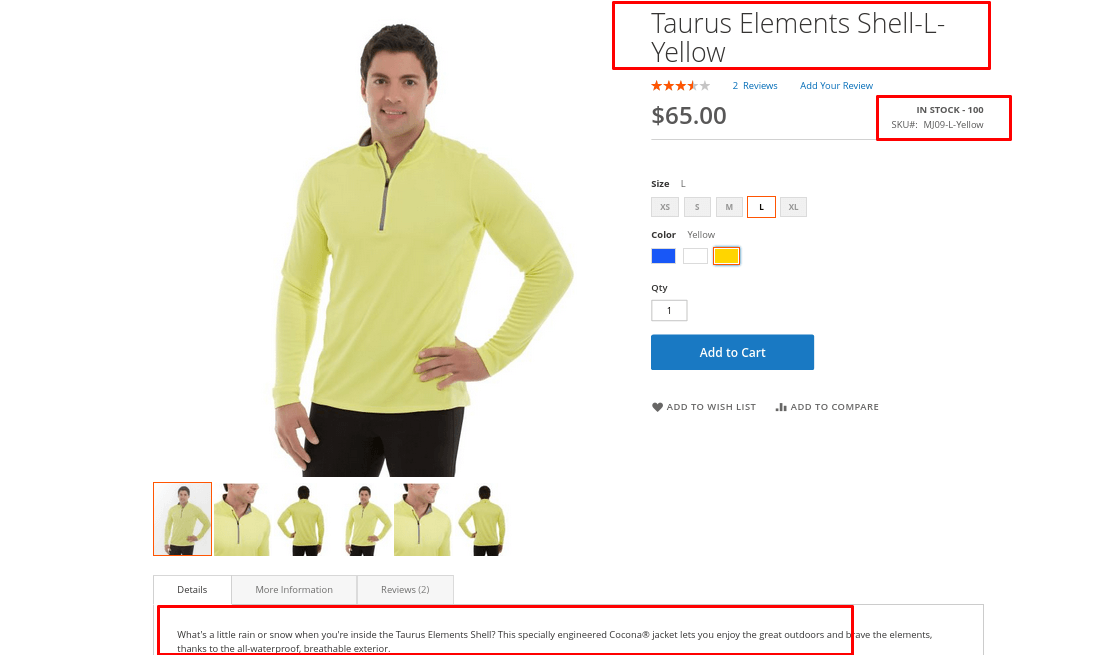Select the first front-view product thumbnail

tap(183, 519)
